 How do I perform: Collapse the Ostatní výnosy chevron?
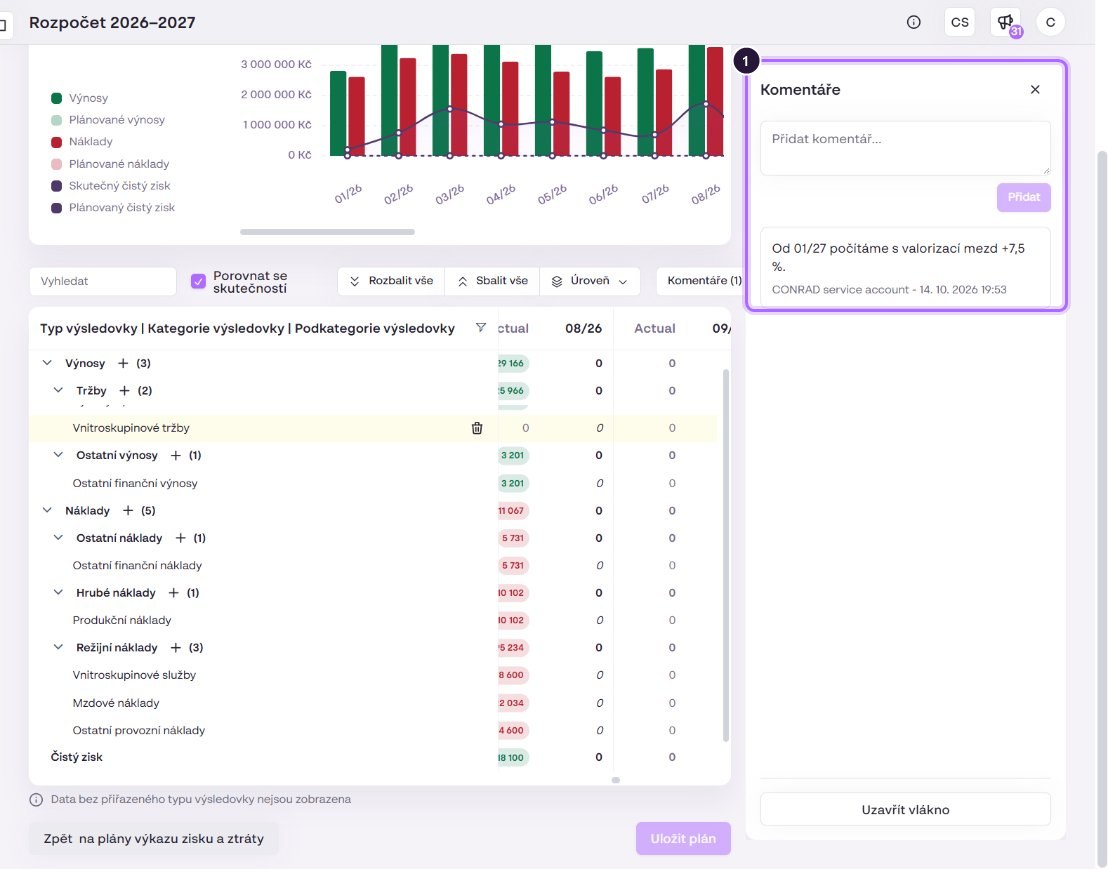coord(59,456)
